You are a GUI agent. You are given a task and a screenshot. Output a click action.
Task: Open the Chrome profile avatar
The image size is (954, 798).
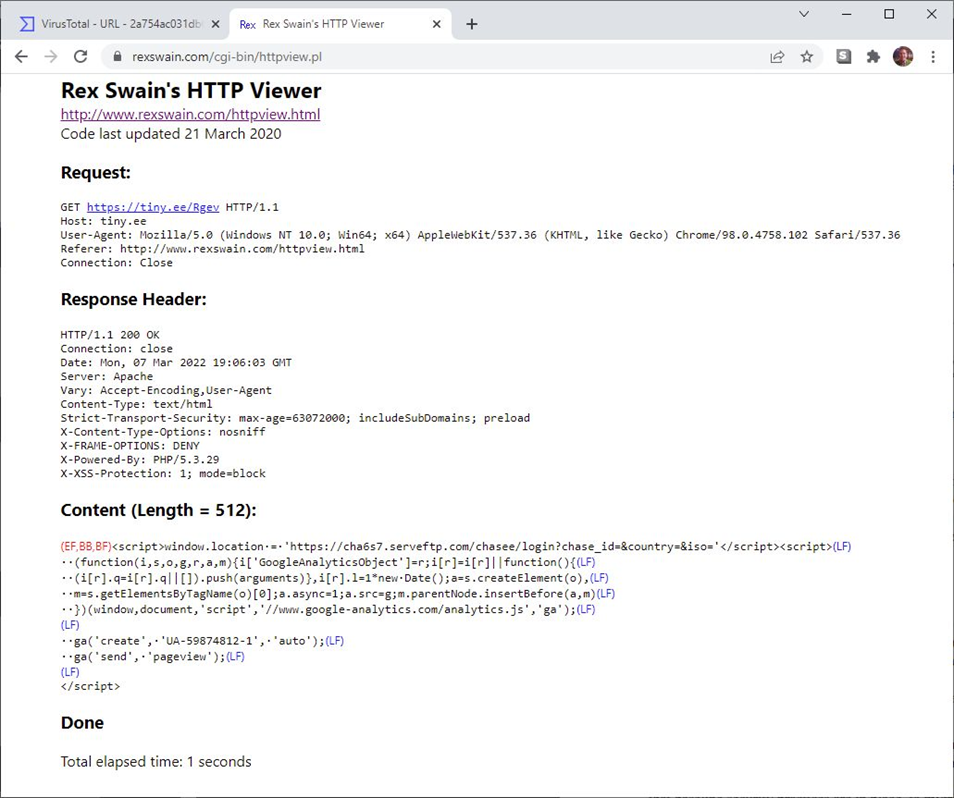coord(903,57)
